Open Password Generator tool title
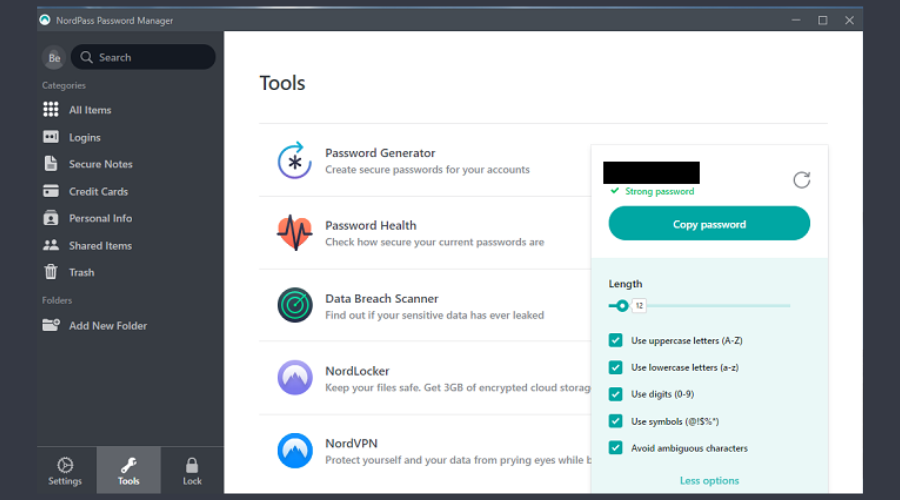Image resolution: width=900 pixels, height=500 pixels. tap(380, 153)
